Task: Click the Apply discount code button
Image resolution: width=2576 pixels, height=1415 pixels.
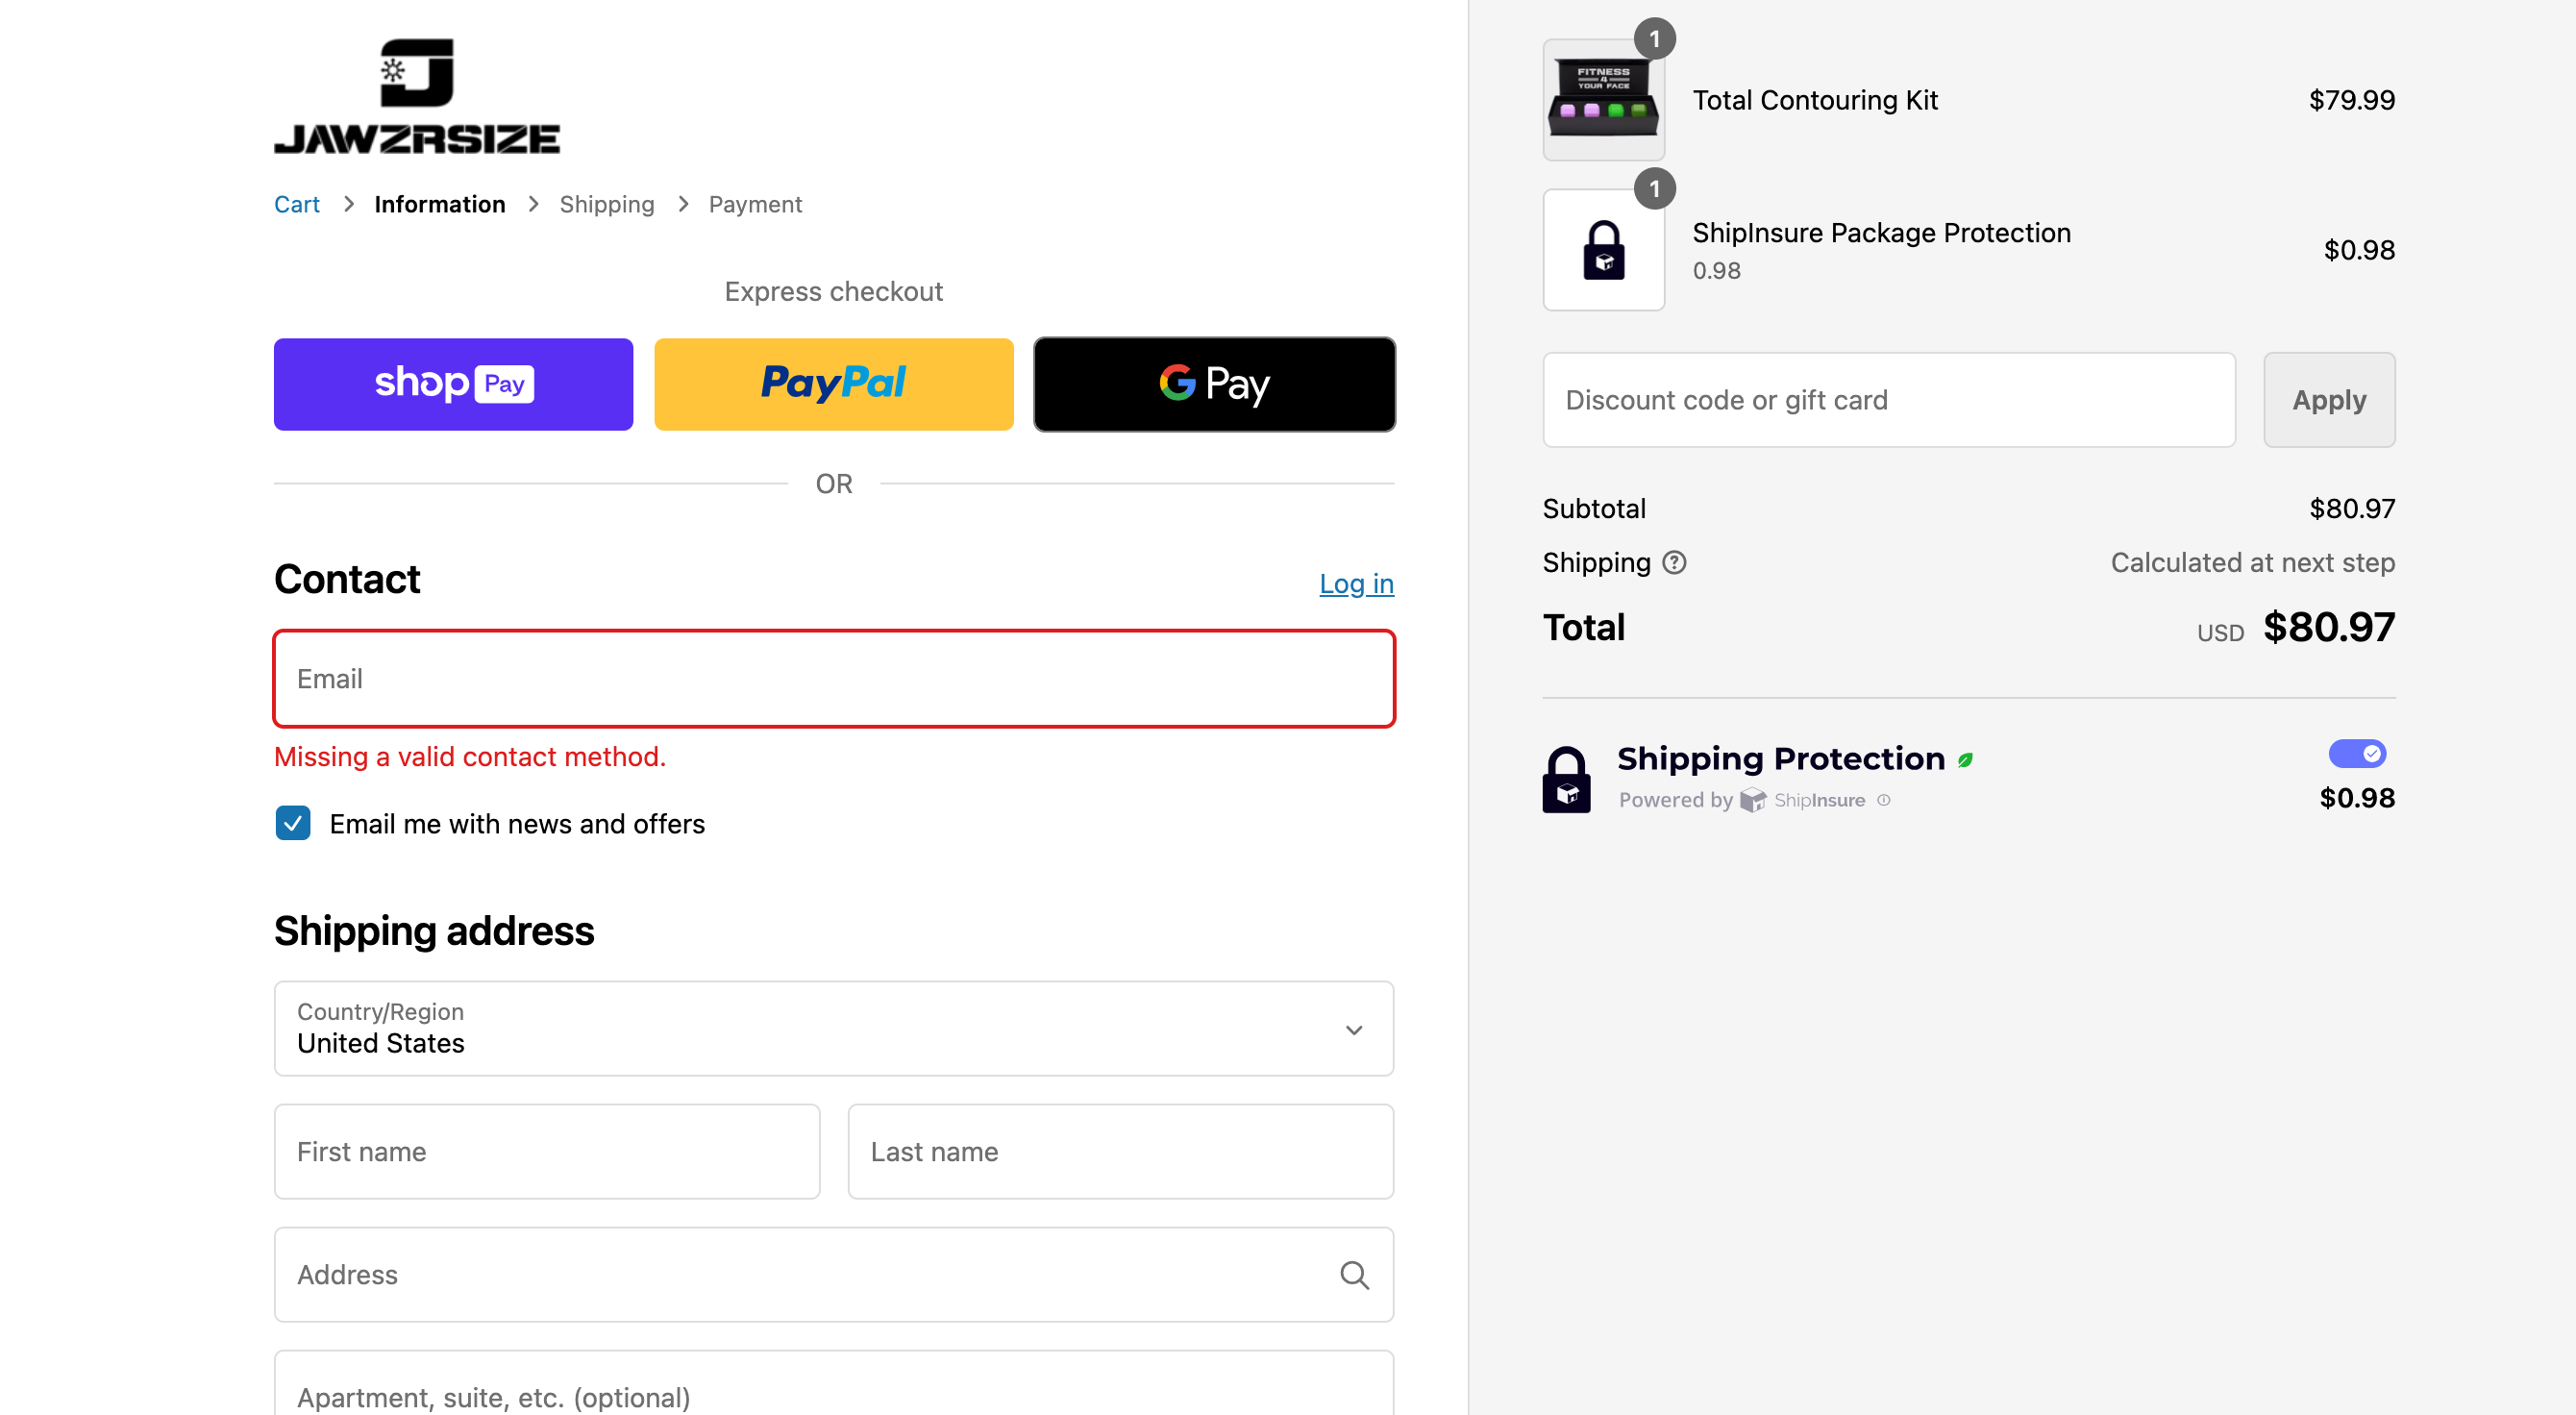Action: click(x=2331, y=399)
